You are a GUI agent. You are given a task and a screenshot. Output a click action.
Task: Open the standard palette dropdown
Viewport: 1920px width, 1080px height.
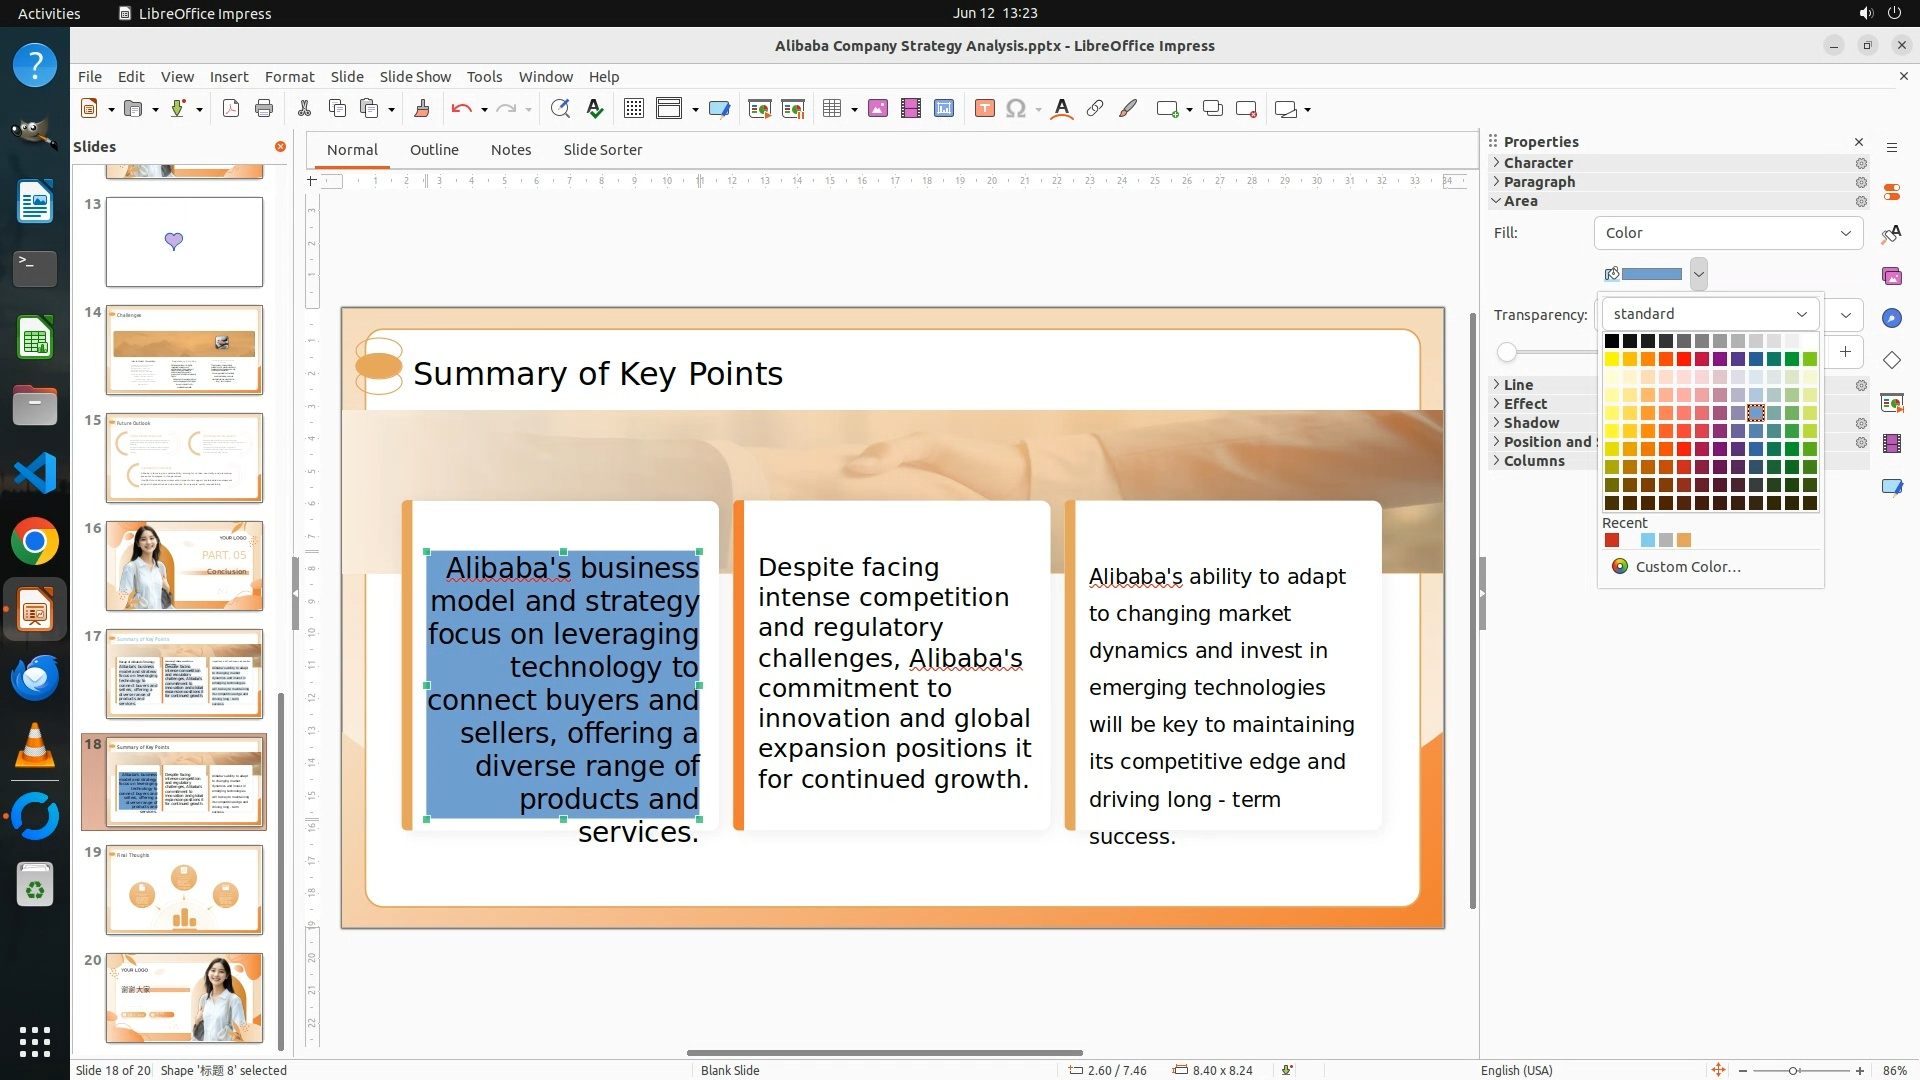[1710, 314]
